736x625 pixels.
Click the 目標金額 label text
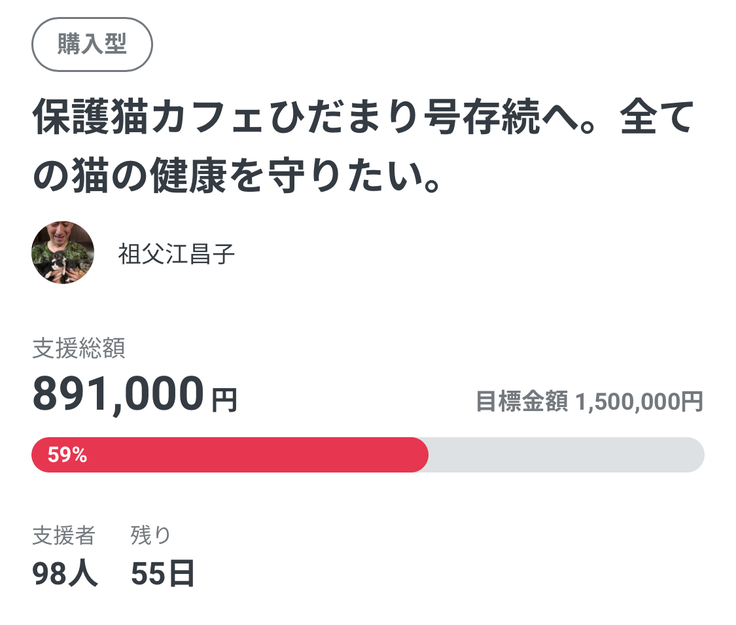521,401
